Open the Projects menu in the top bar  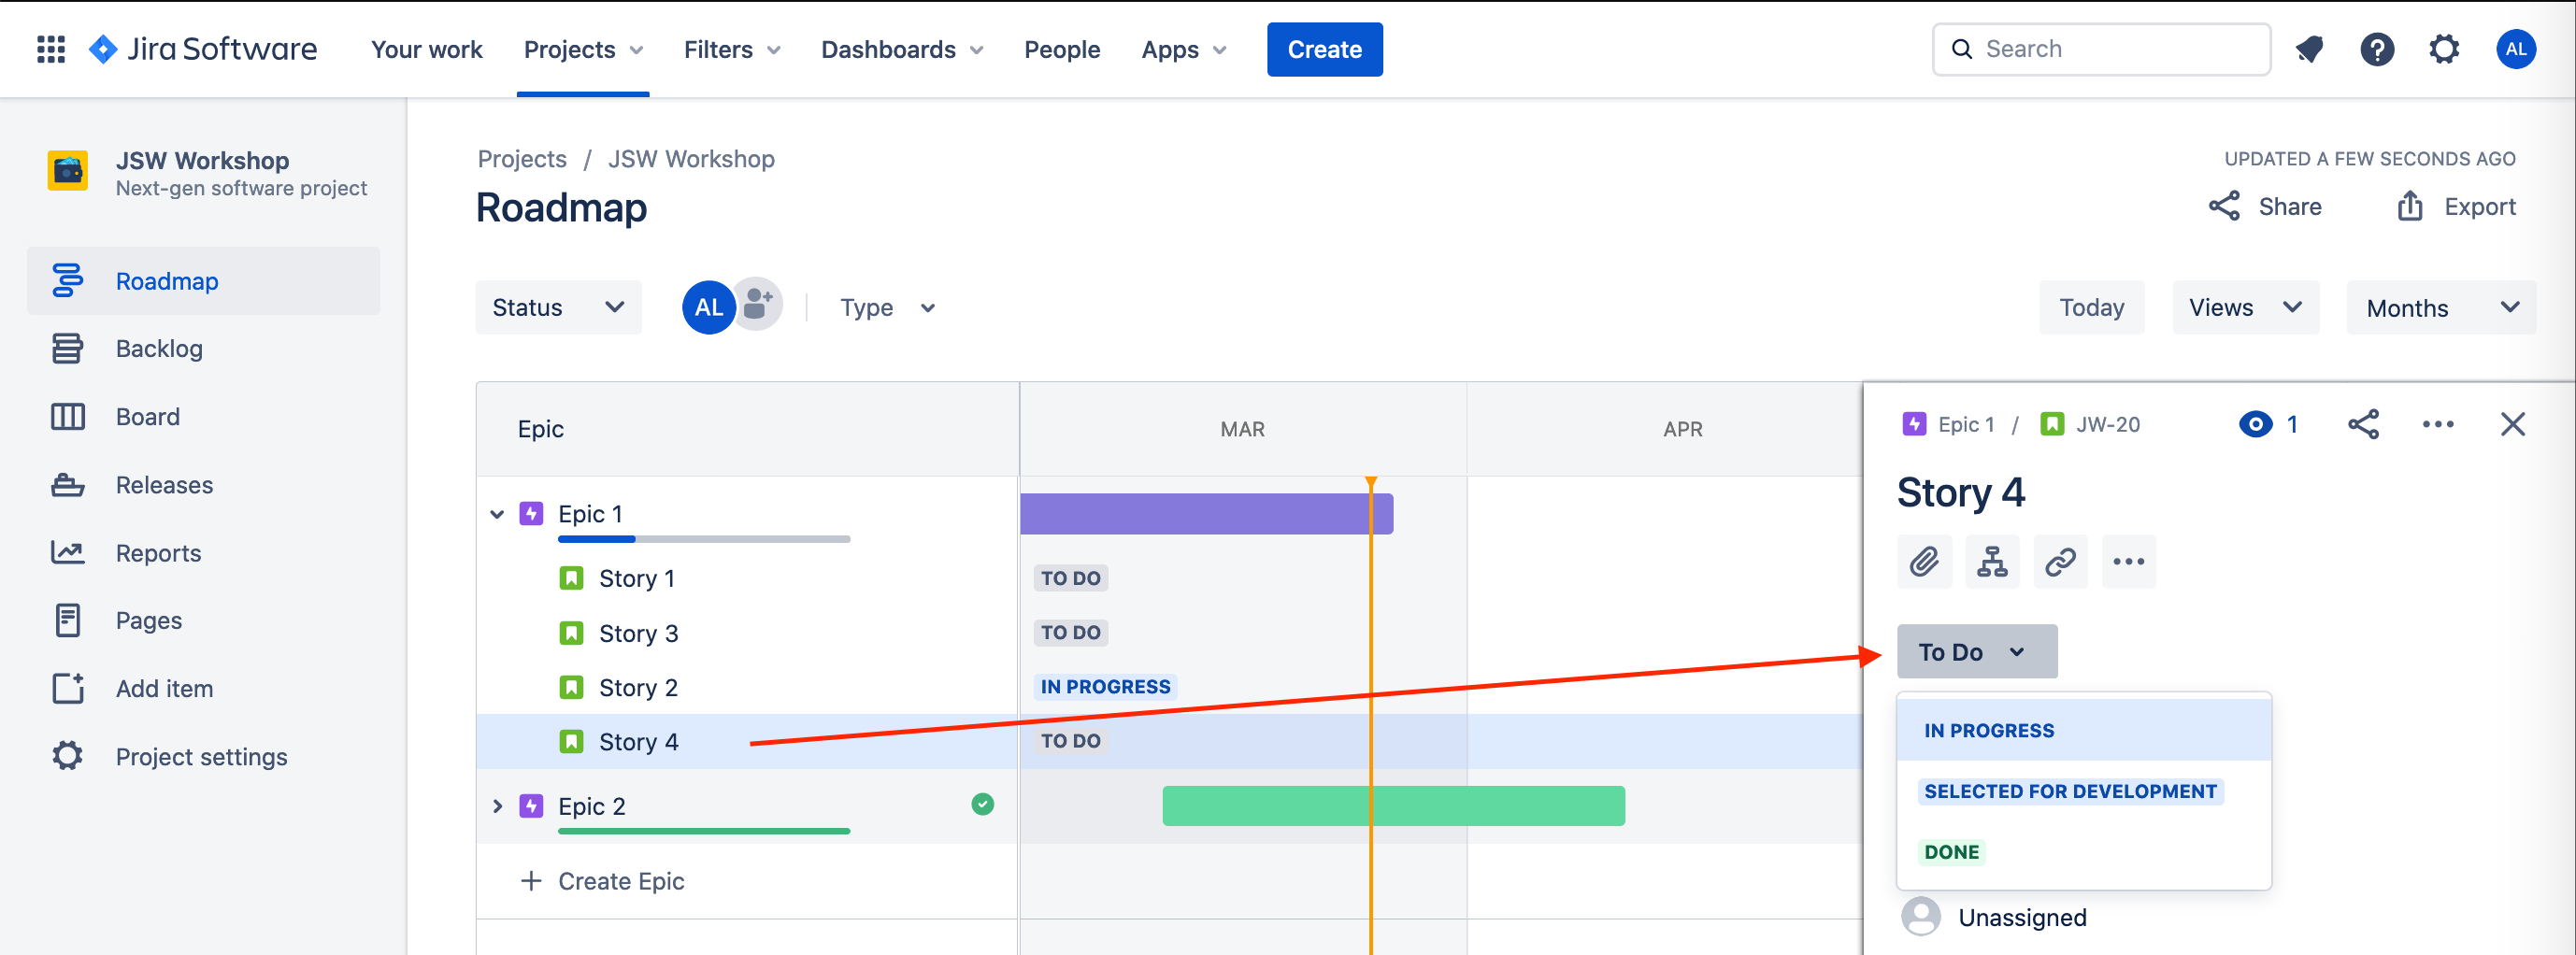(583, 49)
